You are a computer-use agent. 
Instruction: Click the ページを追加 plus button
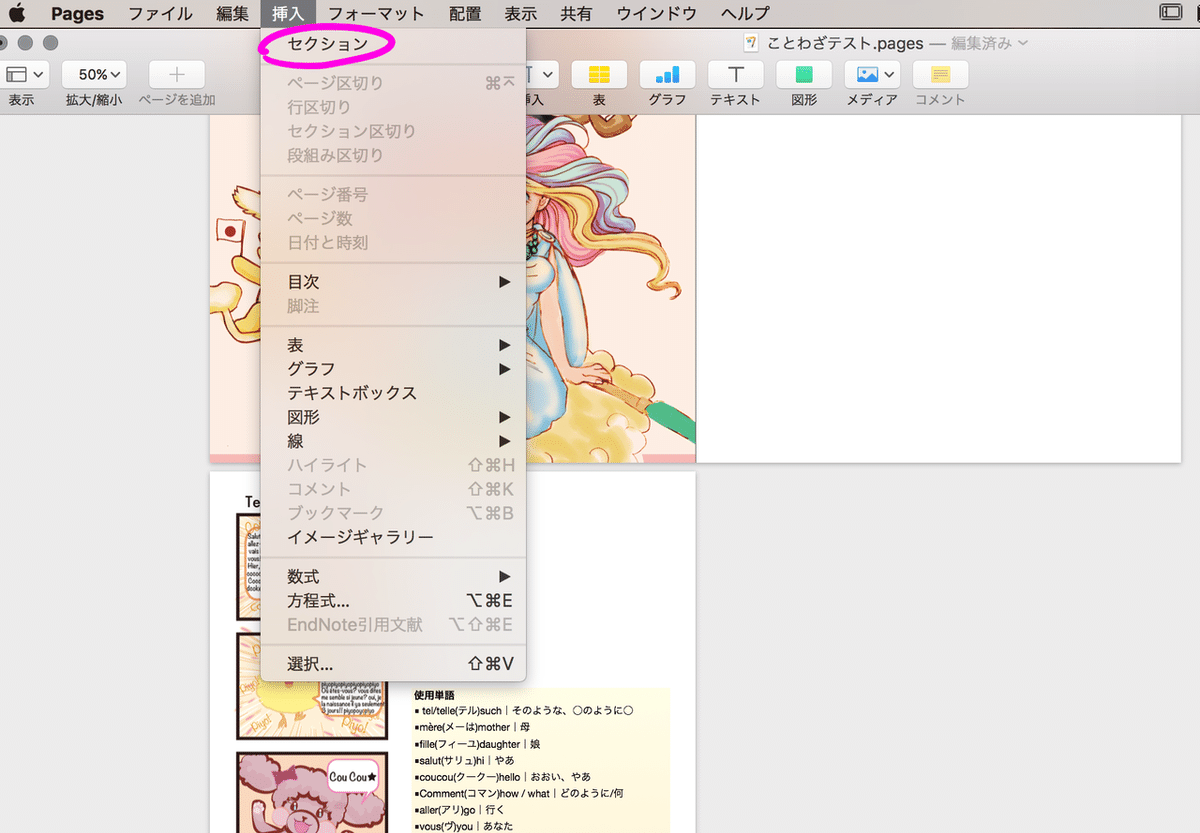[177, 75]
